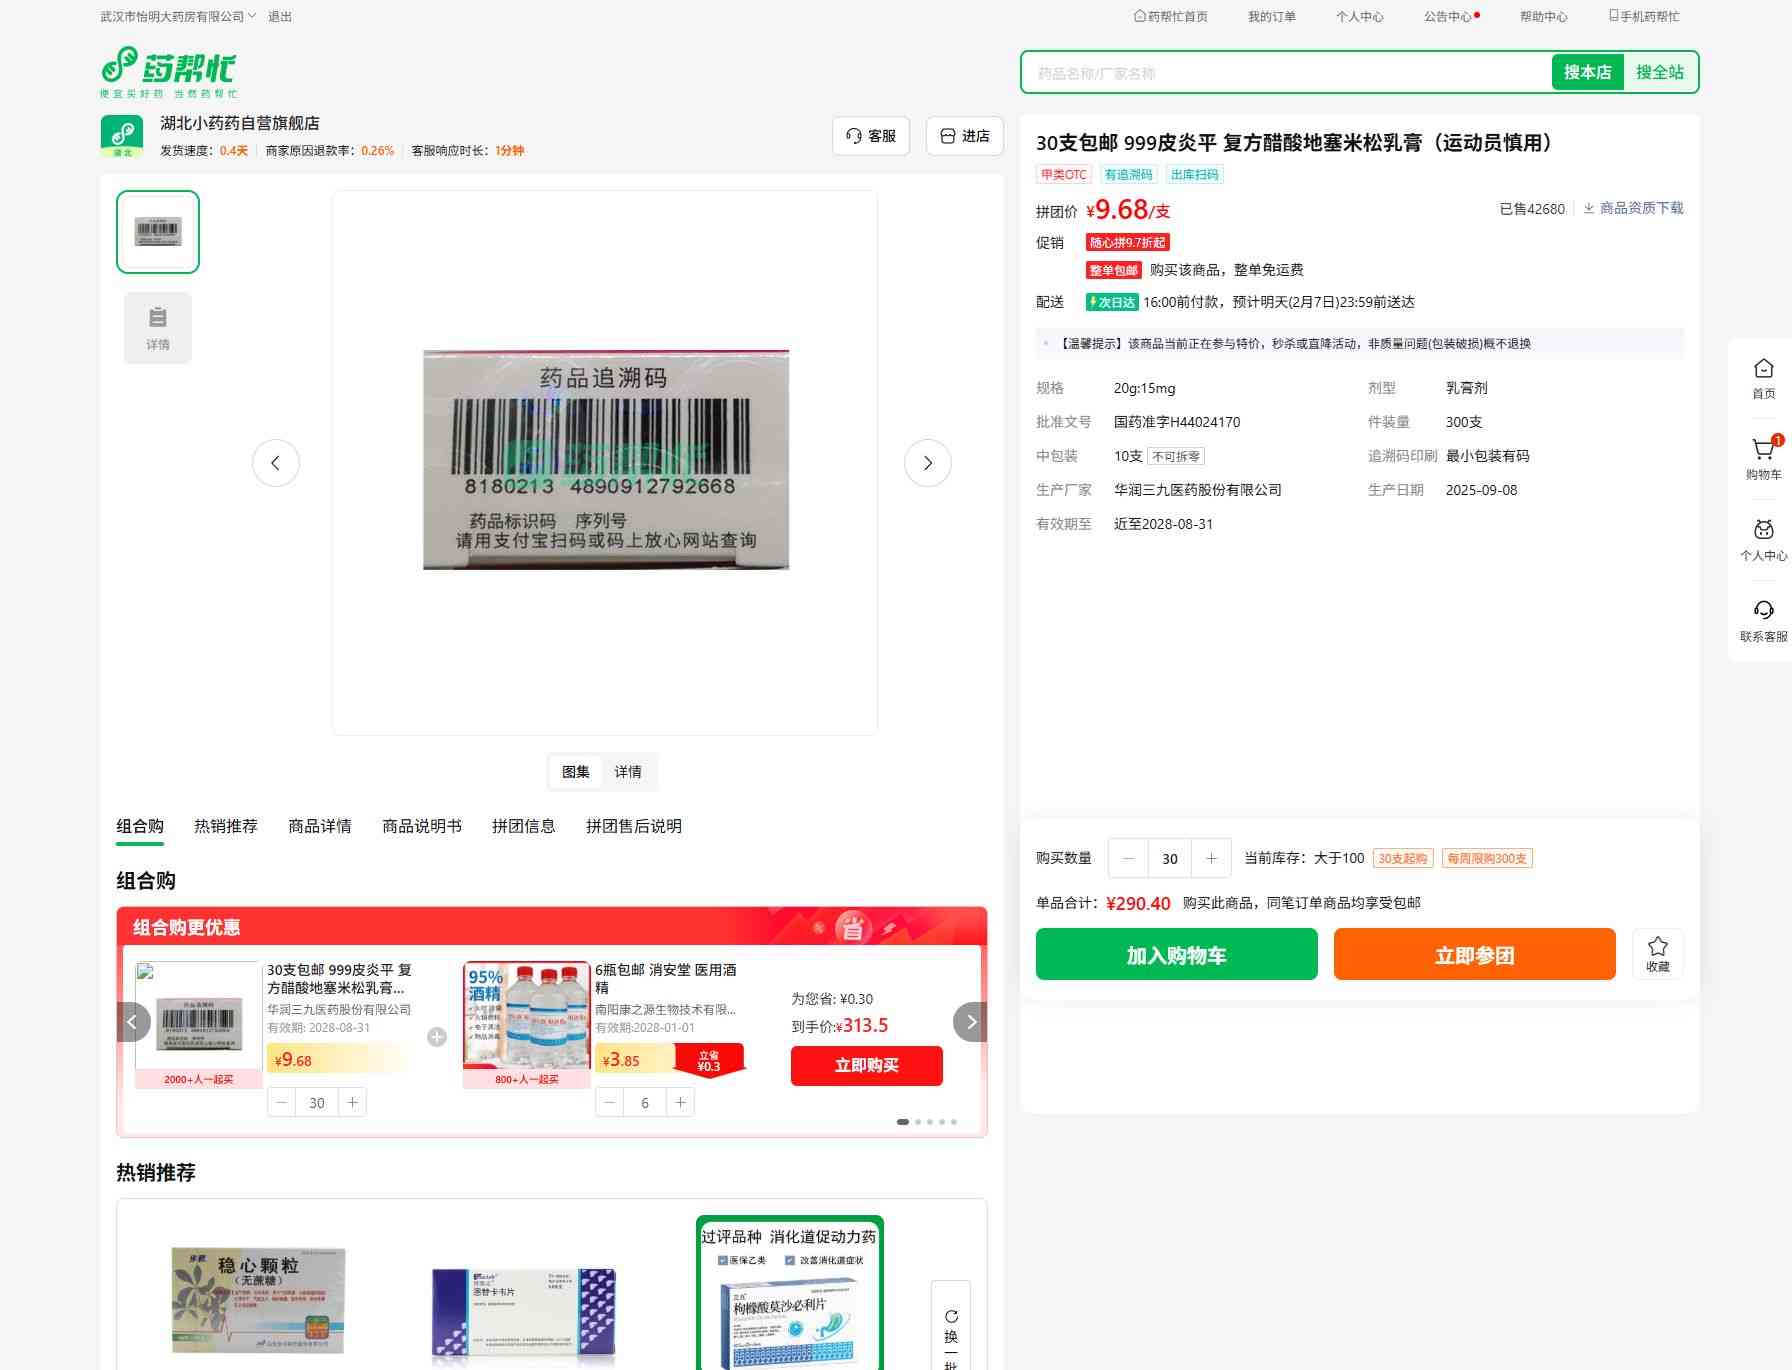Click the refresh recommendations icon
Screen dimensions: 1792x1370
951,1316
